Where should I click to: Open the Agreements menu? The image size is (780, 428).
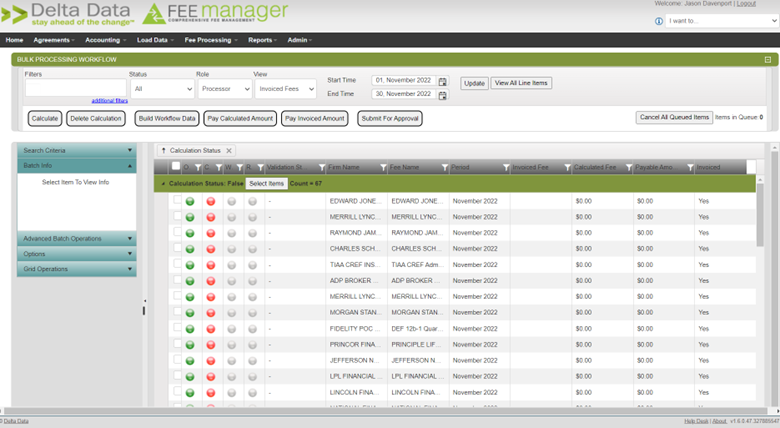[54, 40]
